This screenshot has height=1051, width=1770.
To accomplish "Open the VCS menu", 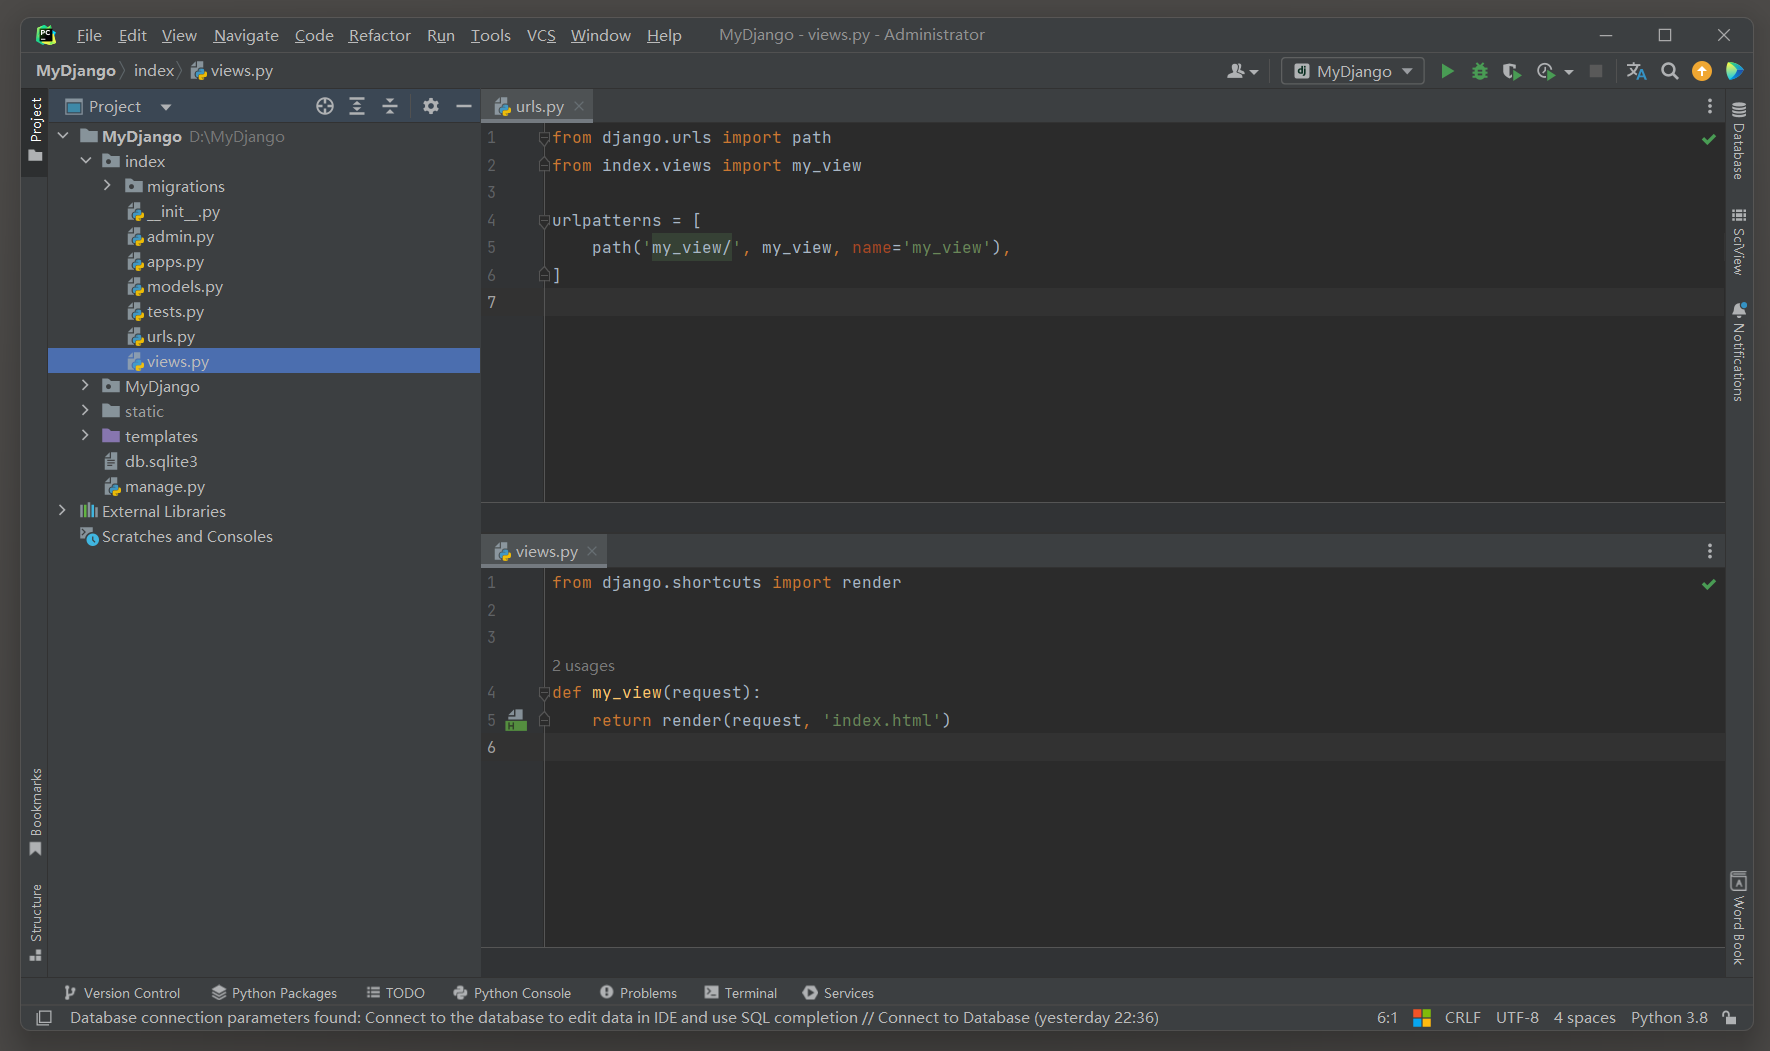I will tap(541, 35).
